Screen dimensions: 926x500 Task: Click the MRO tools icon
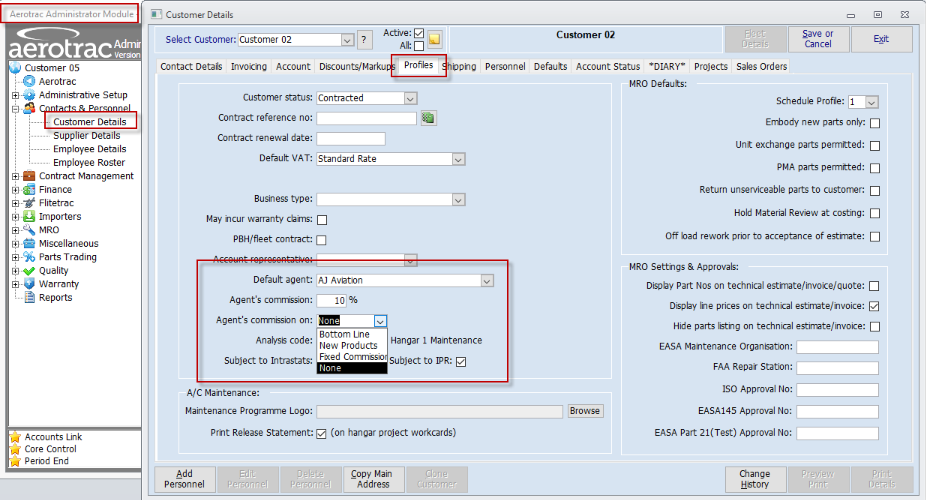point(29,230)
